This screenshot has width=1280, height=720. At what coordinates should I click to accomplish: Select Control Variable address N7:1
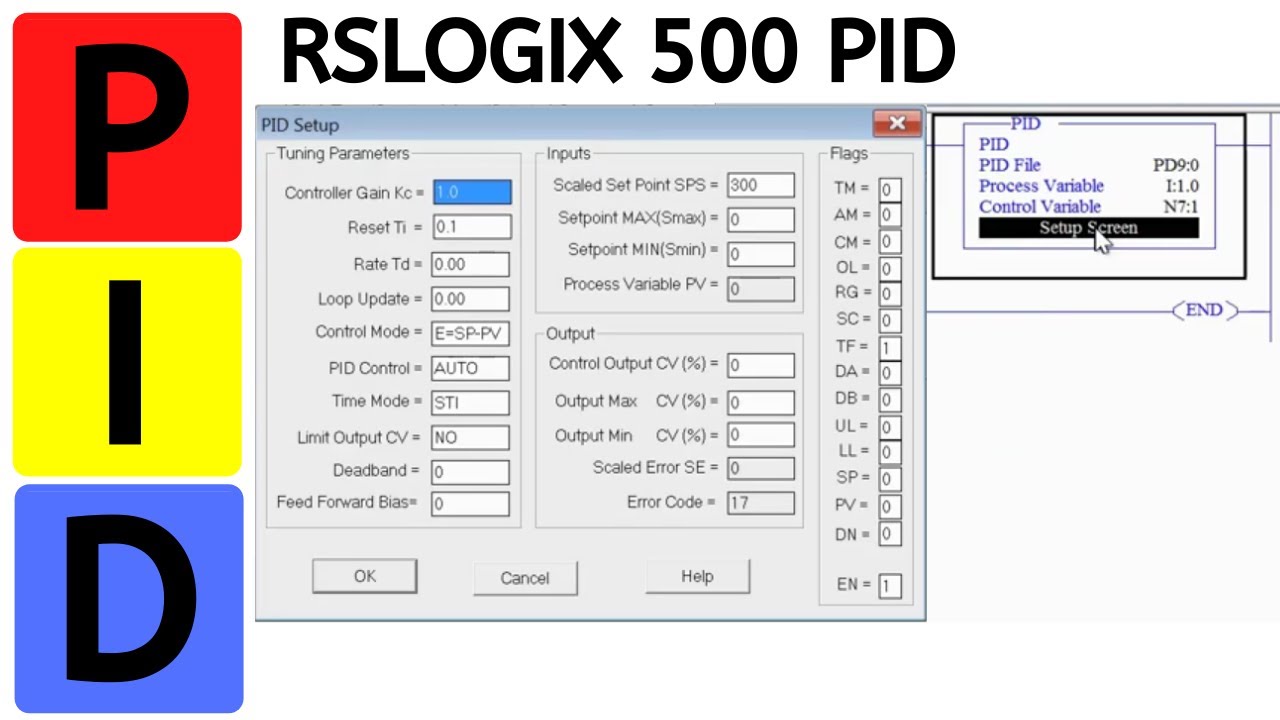[1181, 207]
